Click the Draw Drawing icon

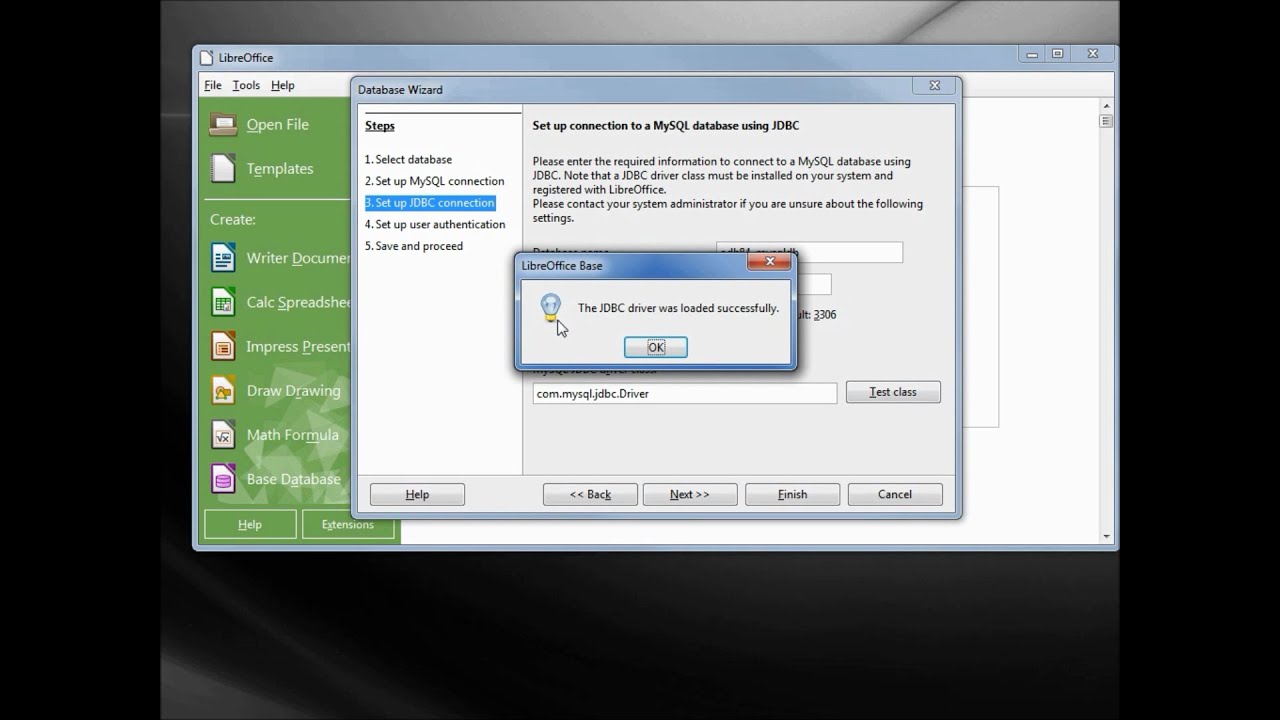(223, 390)
